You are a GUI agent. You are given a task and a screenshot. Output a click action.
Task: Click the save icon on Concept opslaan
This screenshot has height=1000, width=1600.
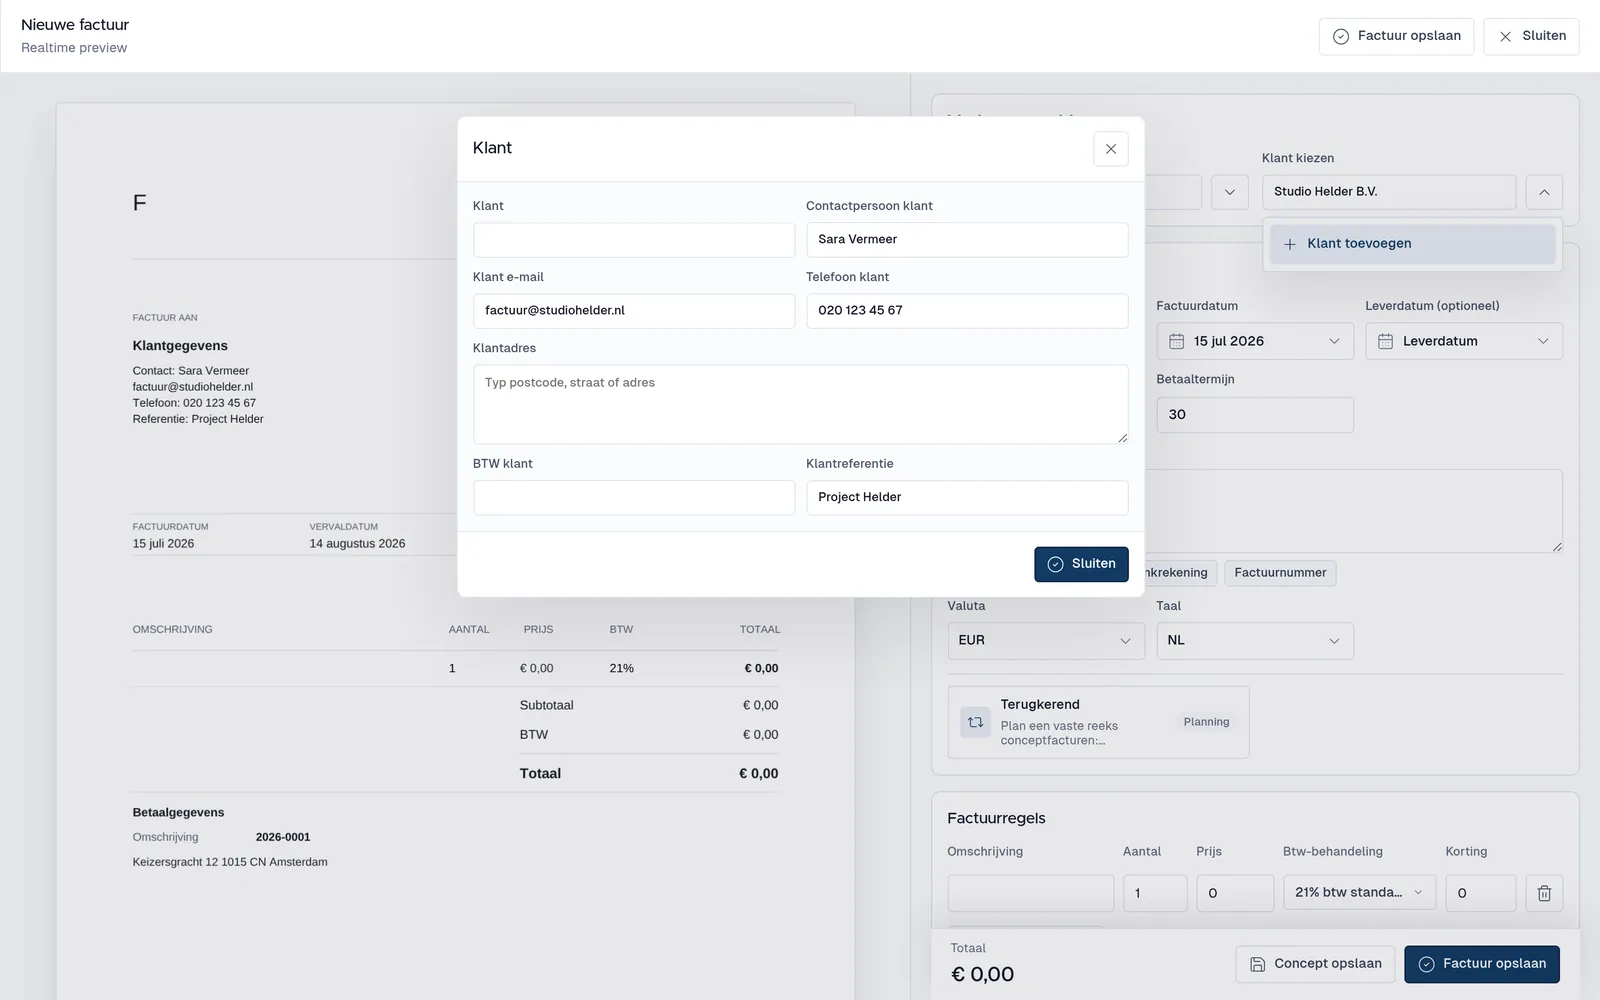point(1257,964)
